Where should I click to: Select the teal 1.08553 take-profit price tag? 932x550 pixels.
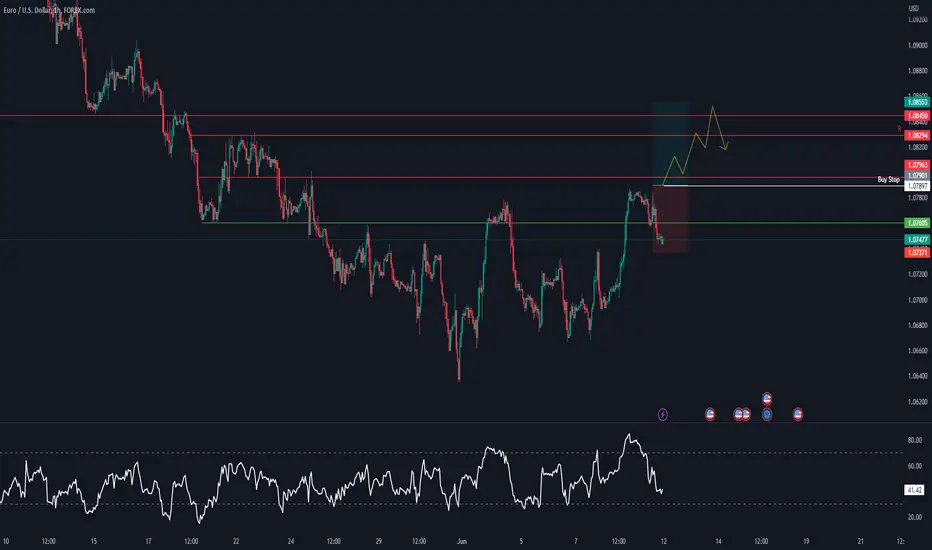(x=917, y=102)
